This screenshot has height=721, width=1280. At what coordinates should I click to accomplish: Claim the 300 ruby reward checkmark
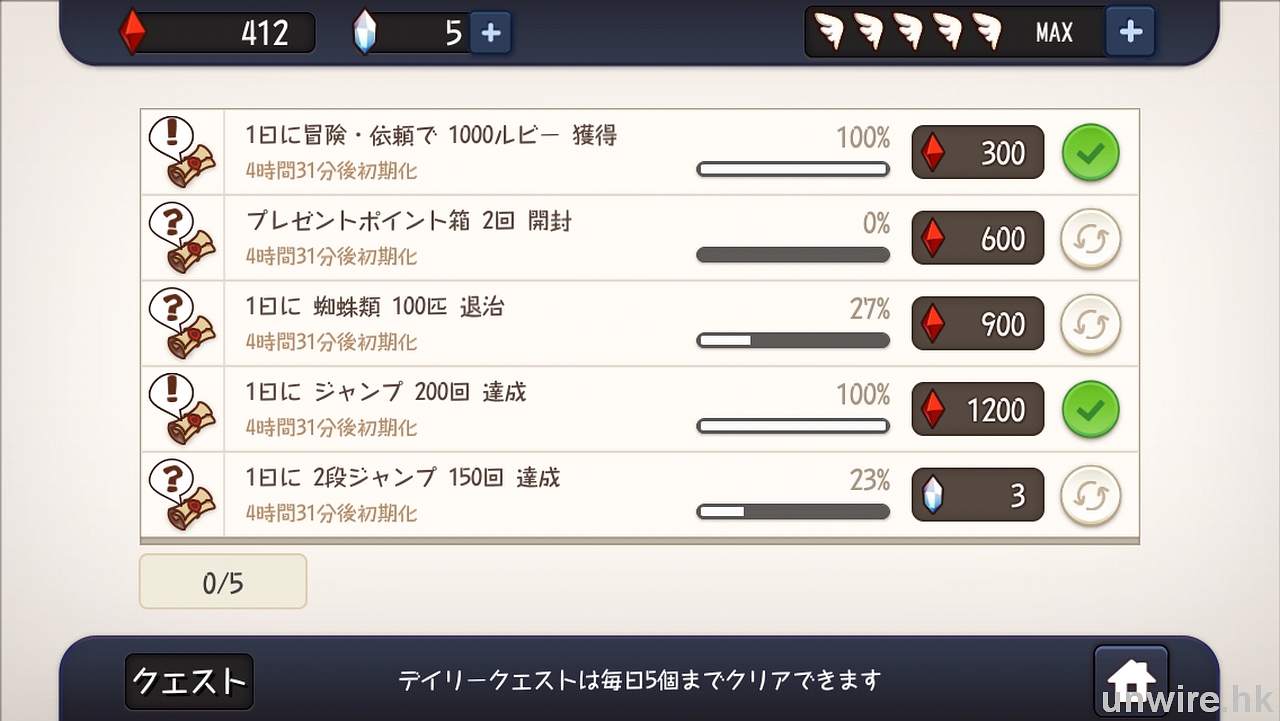tap(1090, 153)
